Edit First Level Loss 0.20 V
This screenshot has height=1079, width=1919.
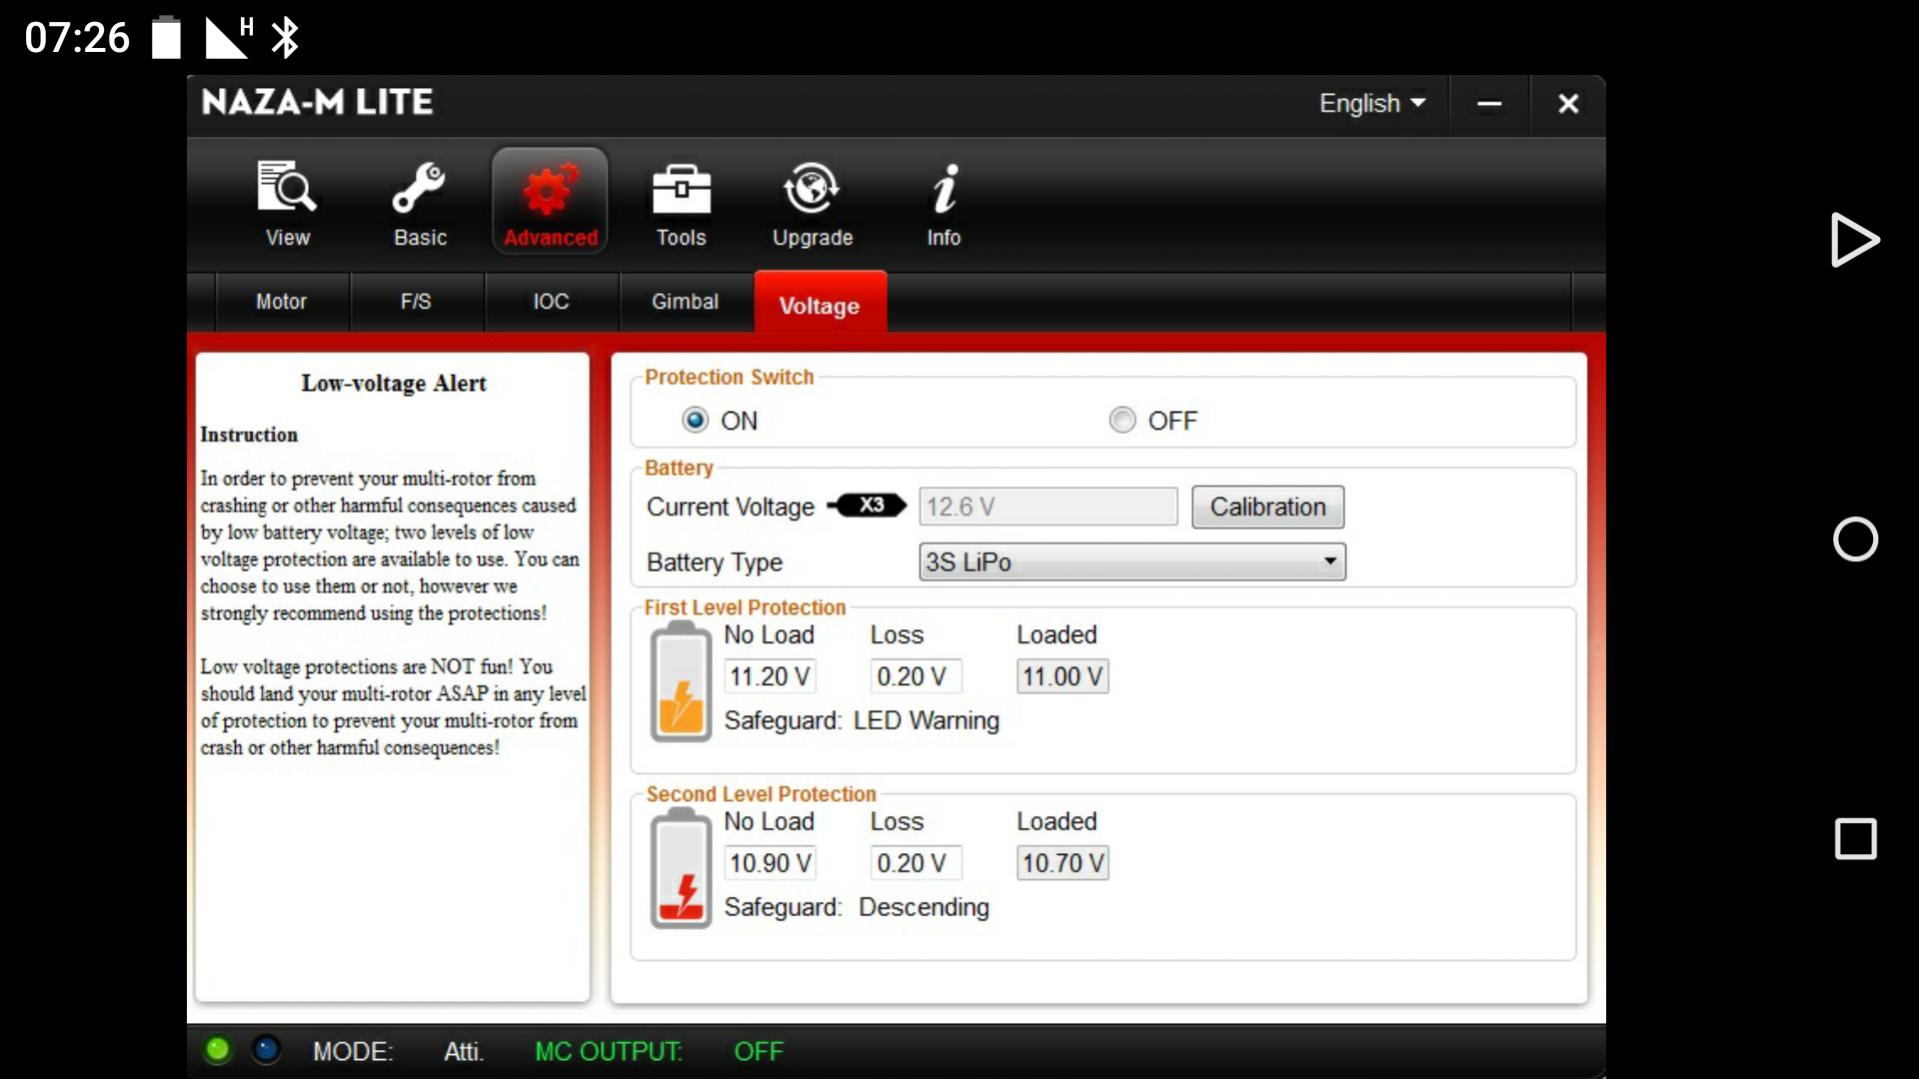915,677
